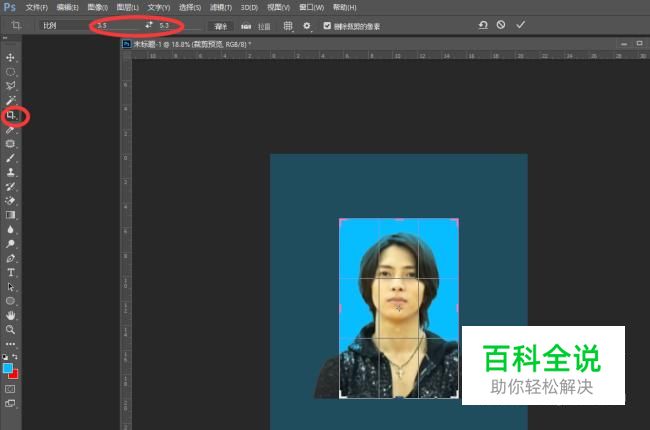Open the 文字(Y) Type menu
Viewport: 650px width, 430px height.
159,7
